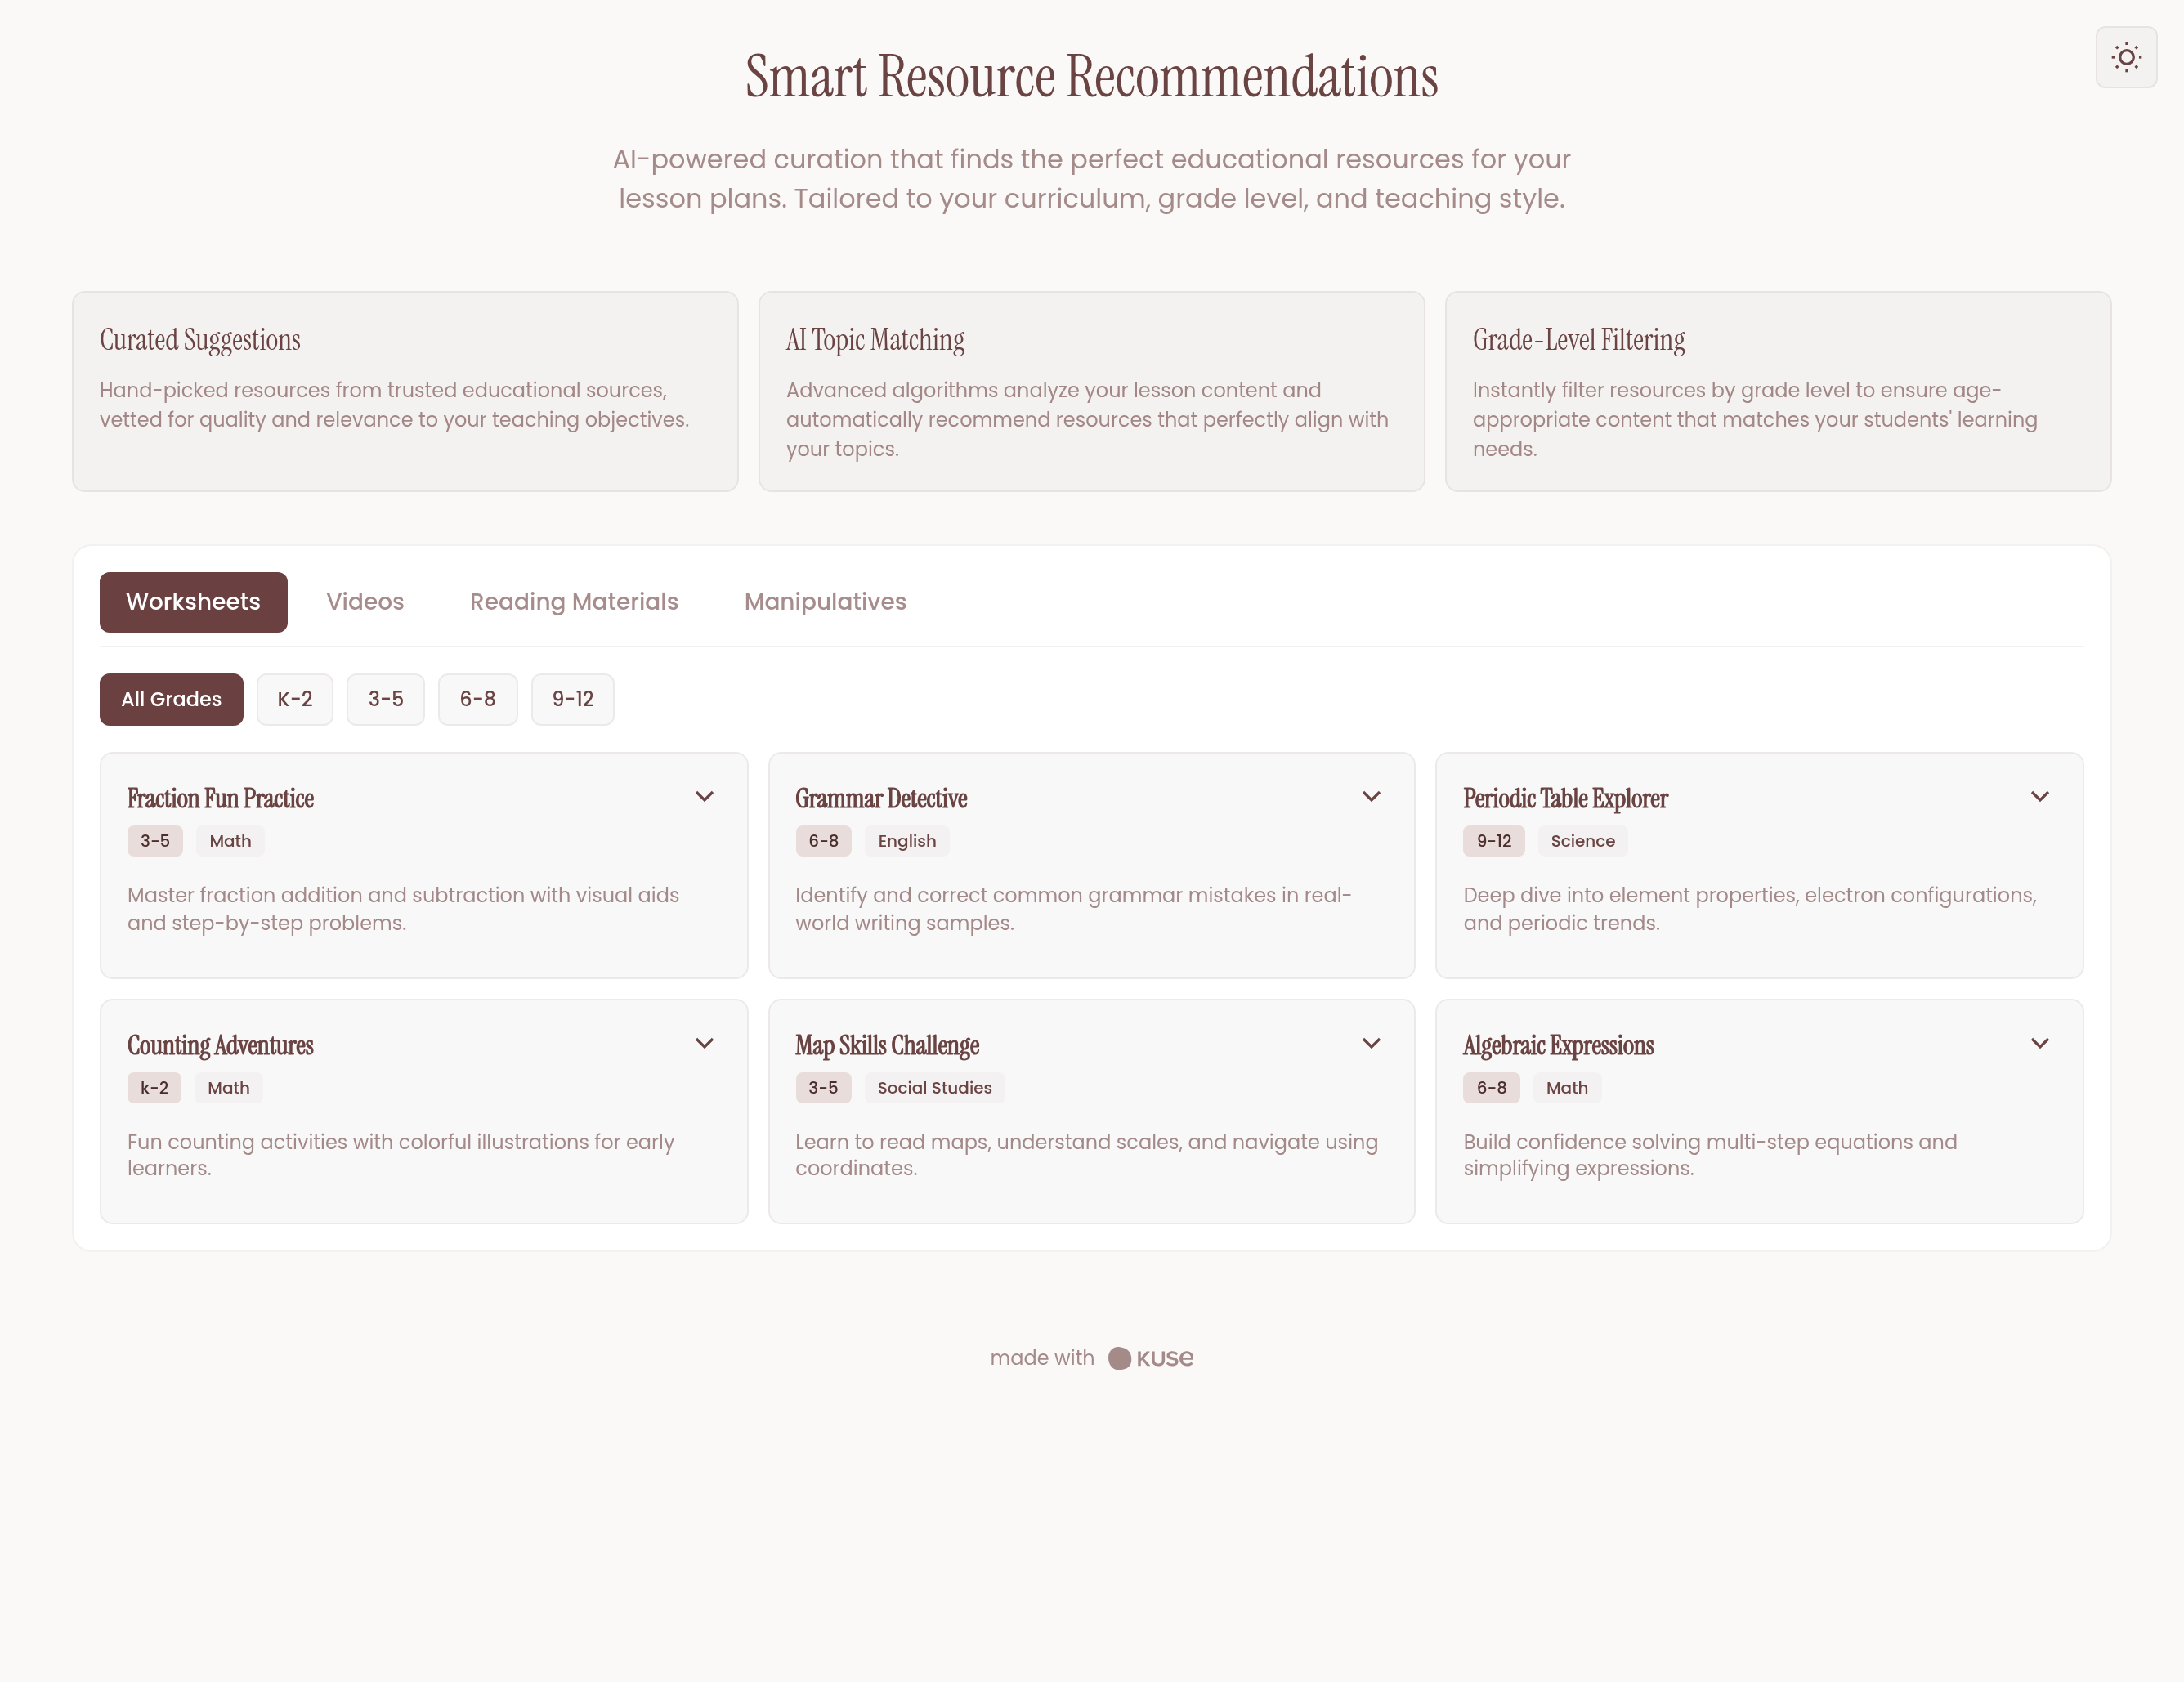Click the Science tag on Periodic Table Explorer
This screenshot has height=1682, width=2184.
tap(1582, 841)
